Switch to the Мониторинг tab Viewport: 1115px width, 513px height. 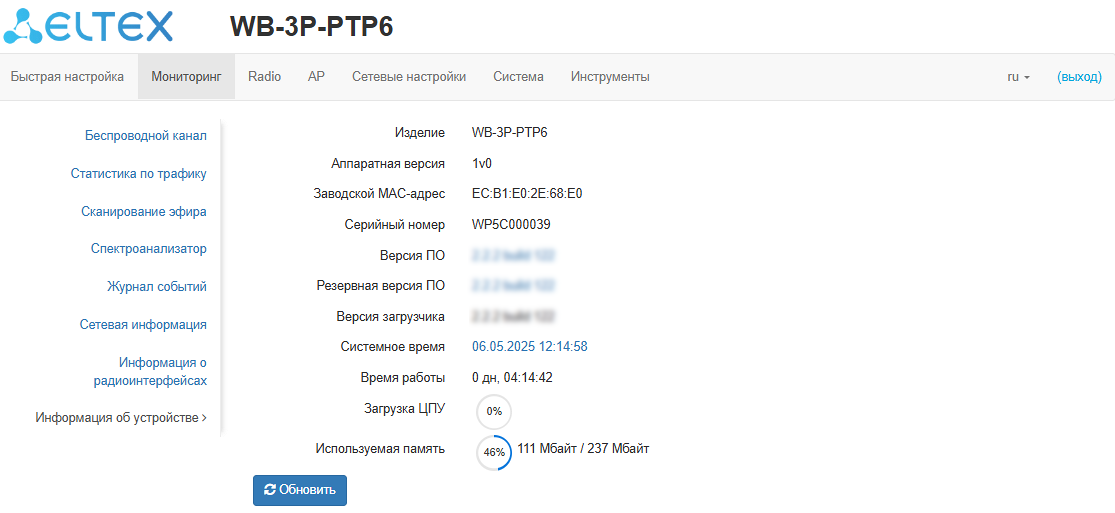tap(186, 77)
